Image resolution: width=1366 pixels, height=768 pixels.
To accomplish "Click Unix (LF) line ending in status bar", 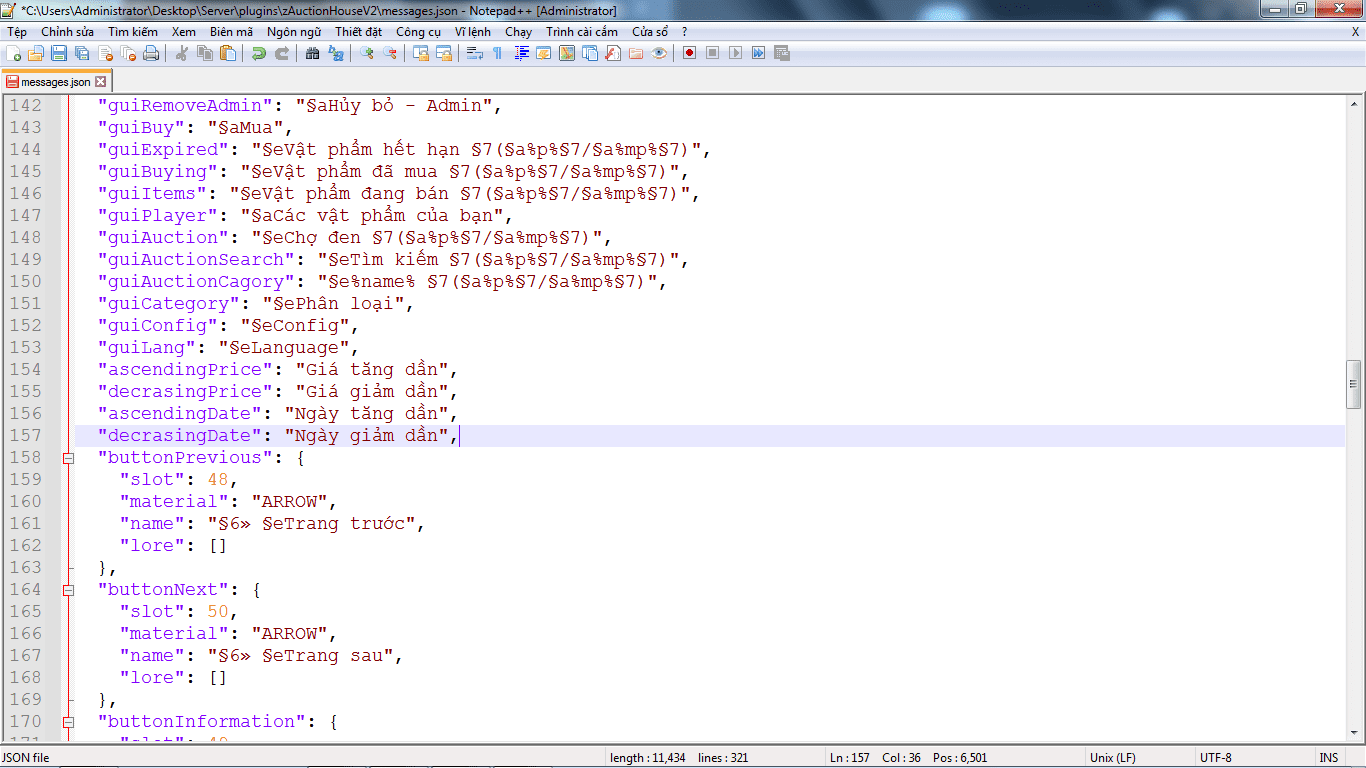I will tap(1112, 758).
